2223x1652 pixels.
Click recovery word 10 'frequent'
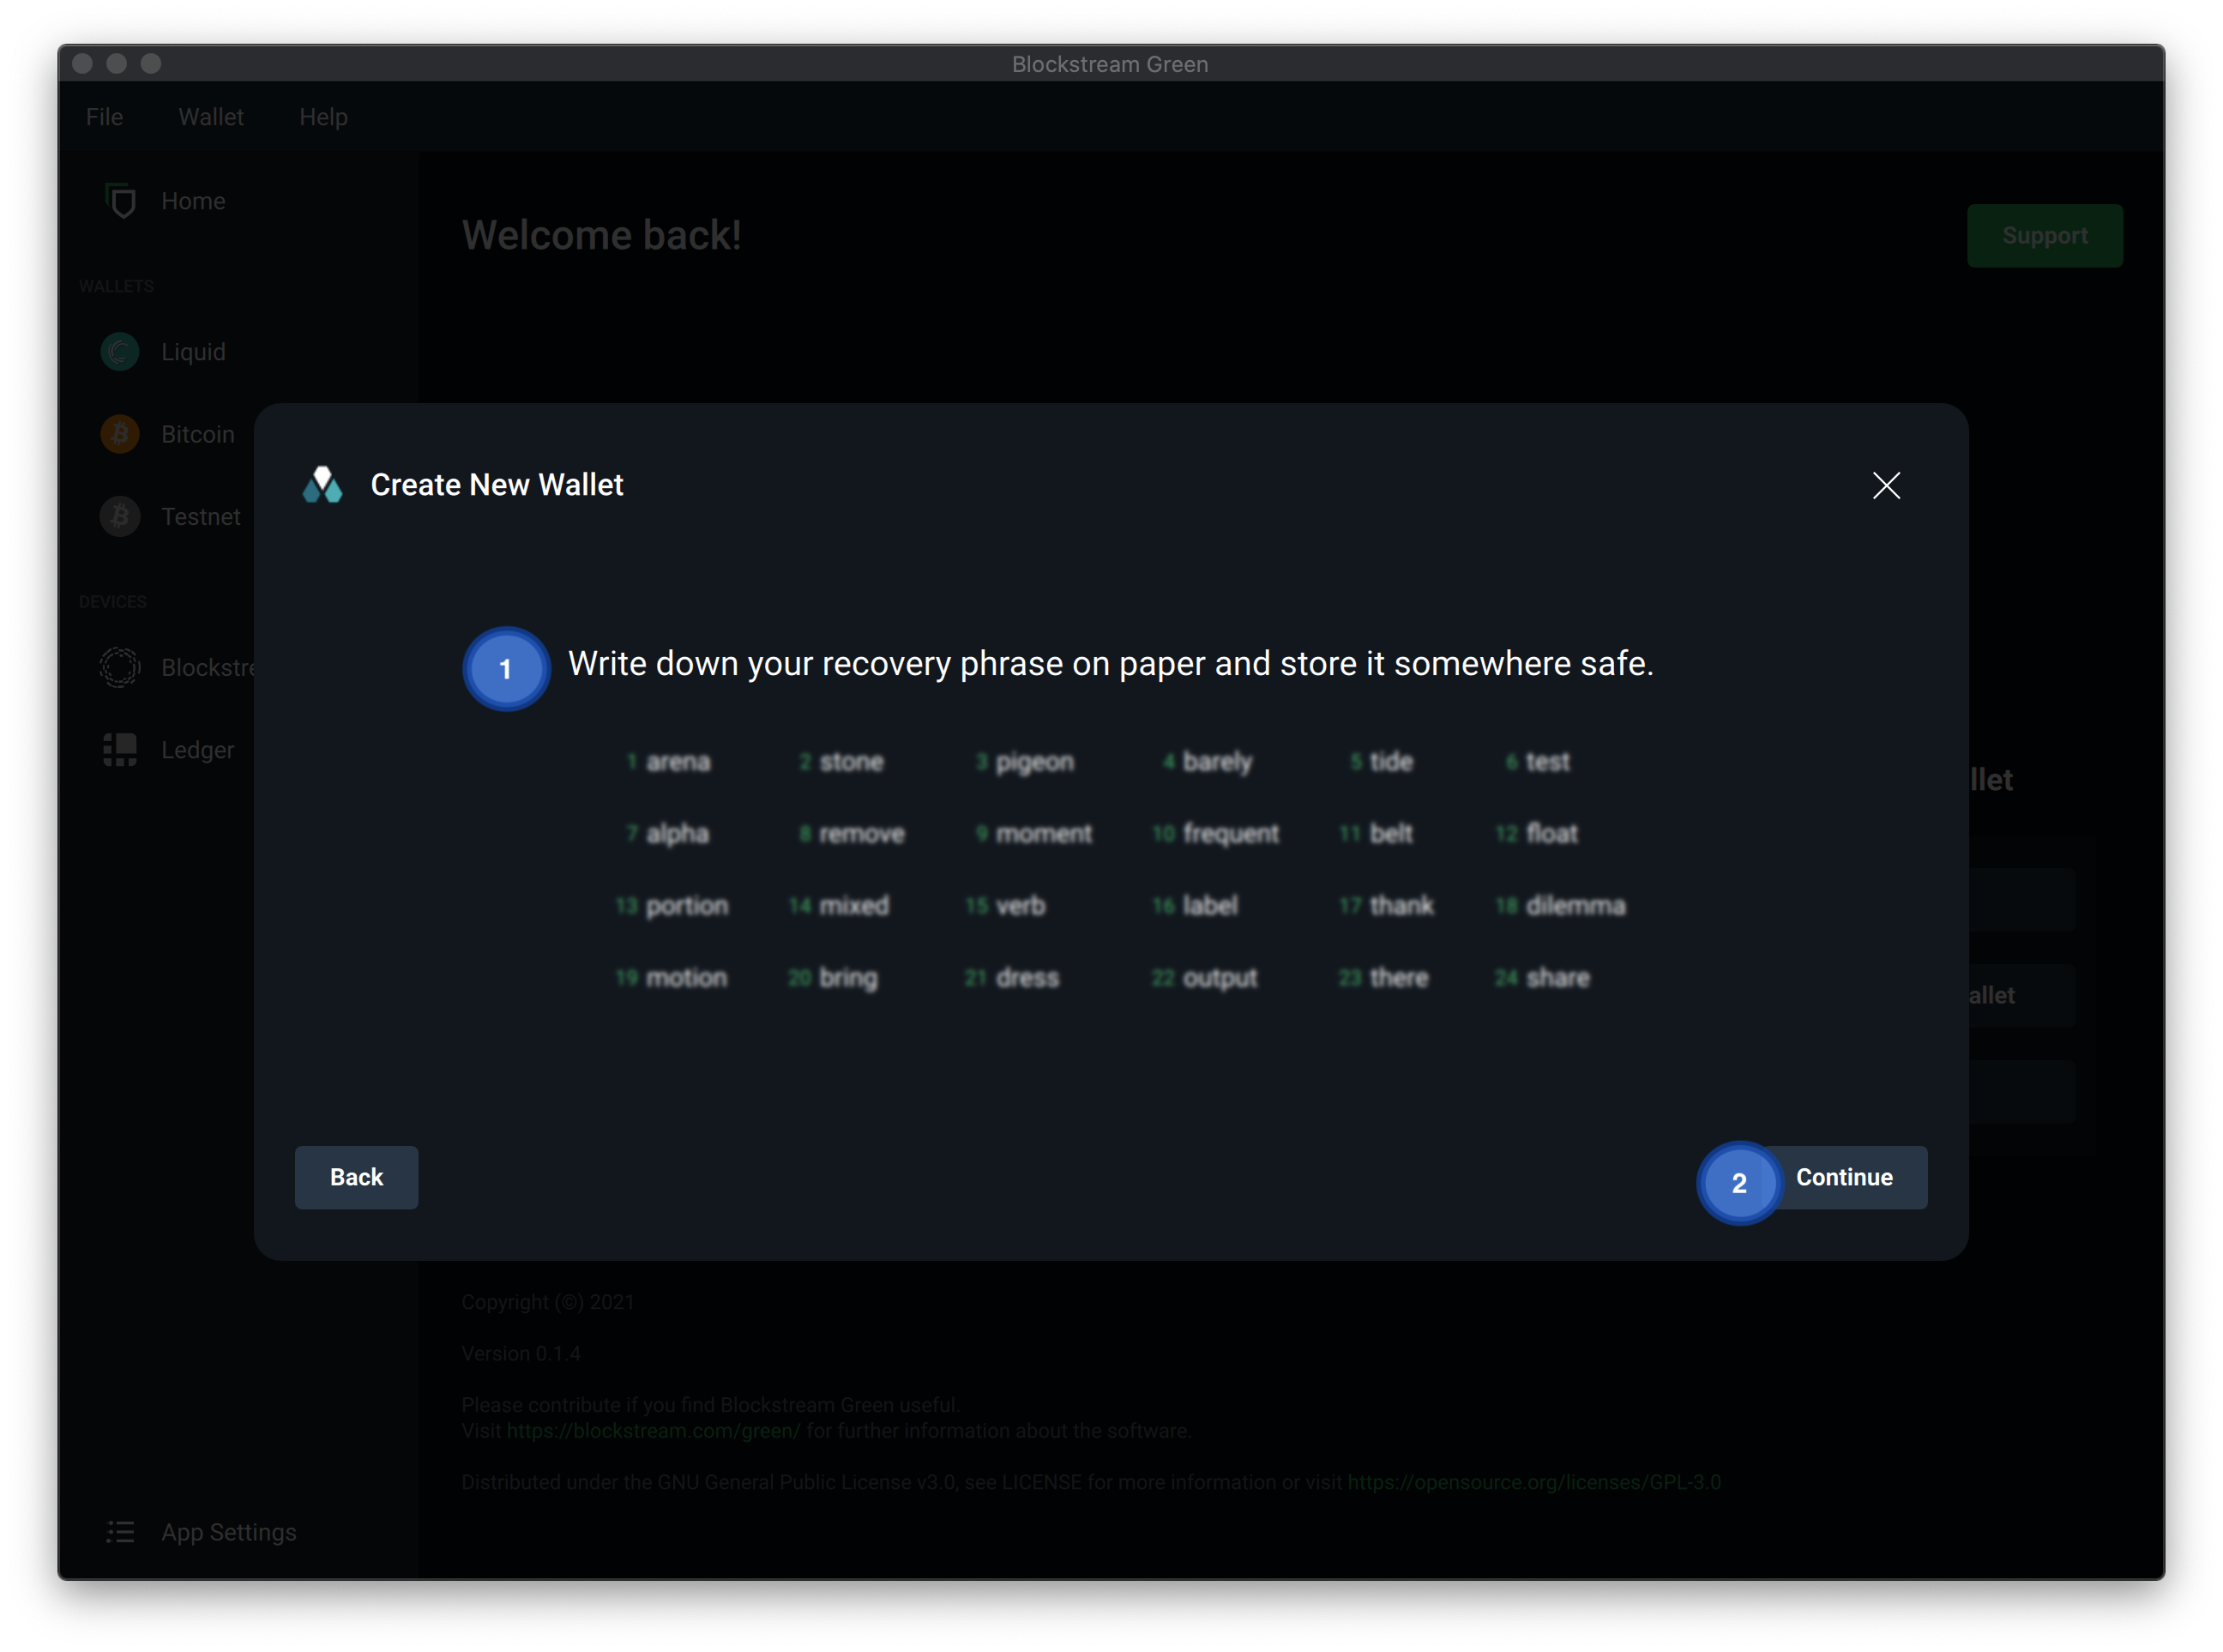point(1230,835)
